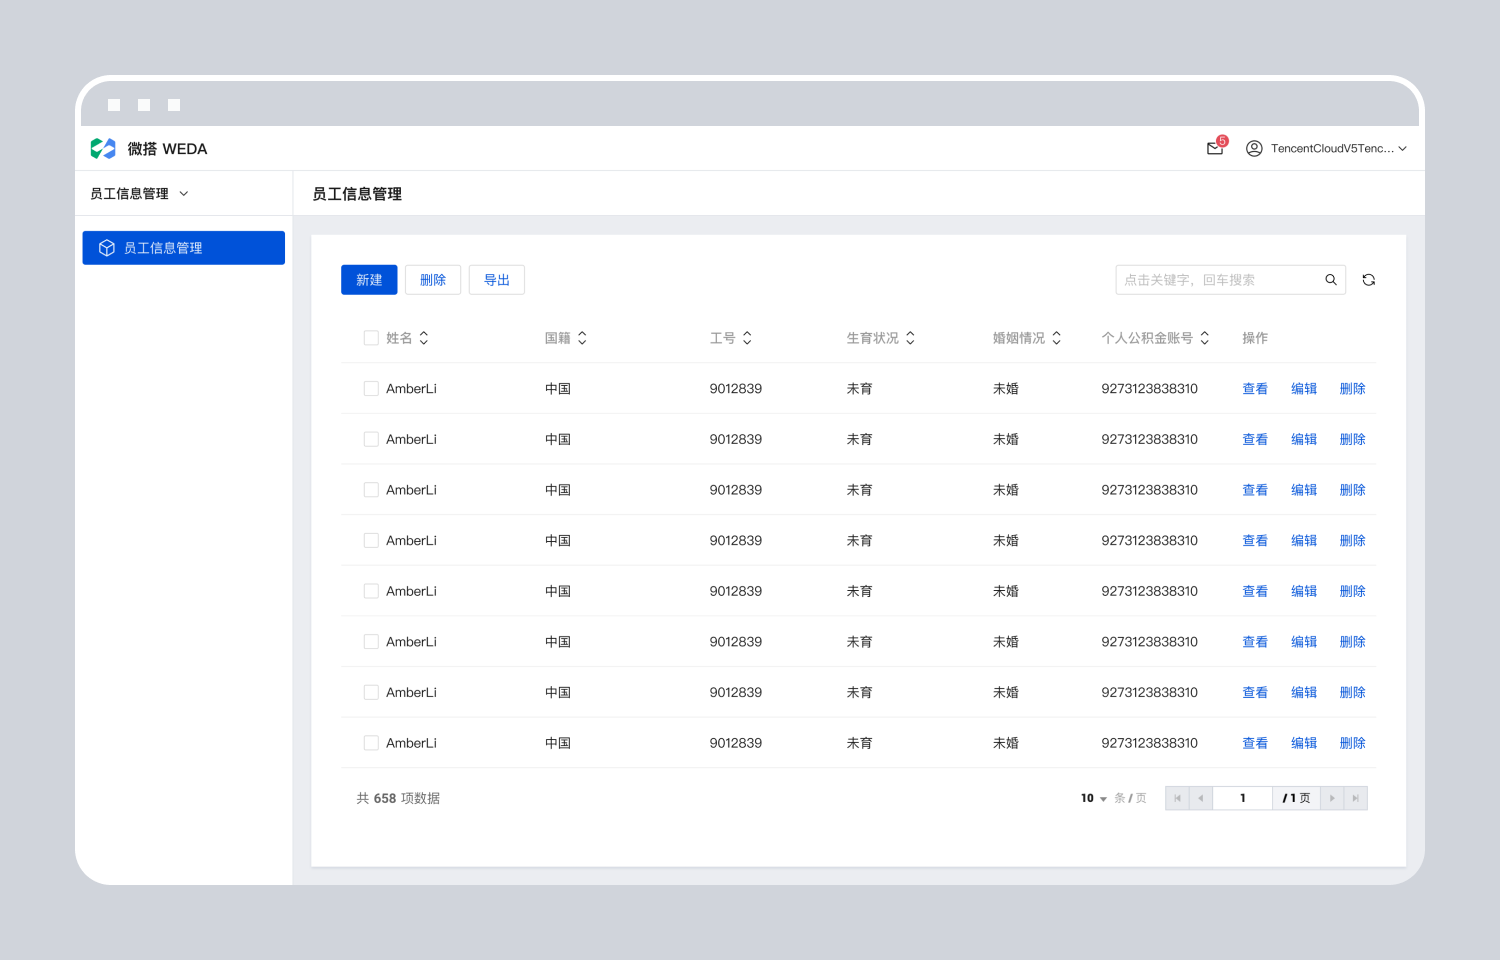This screenshot has width=1500, height=960.
Task: Sort by 生育状况 column
Action: click(x=910, y=338)
